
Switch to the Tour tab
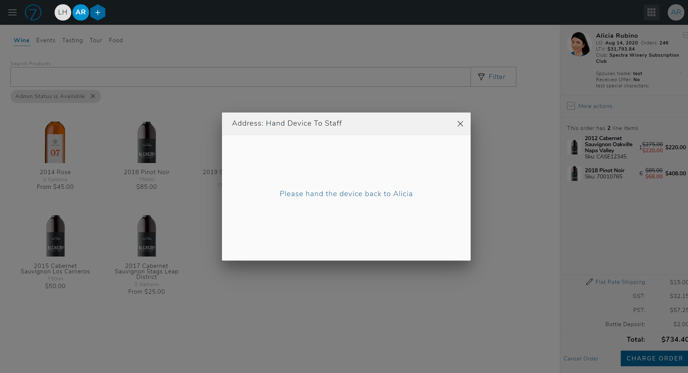(x=96, y=40)
